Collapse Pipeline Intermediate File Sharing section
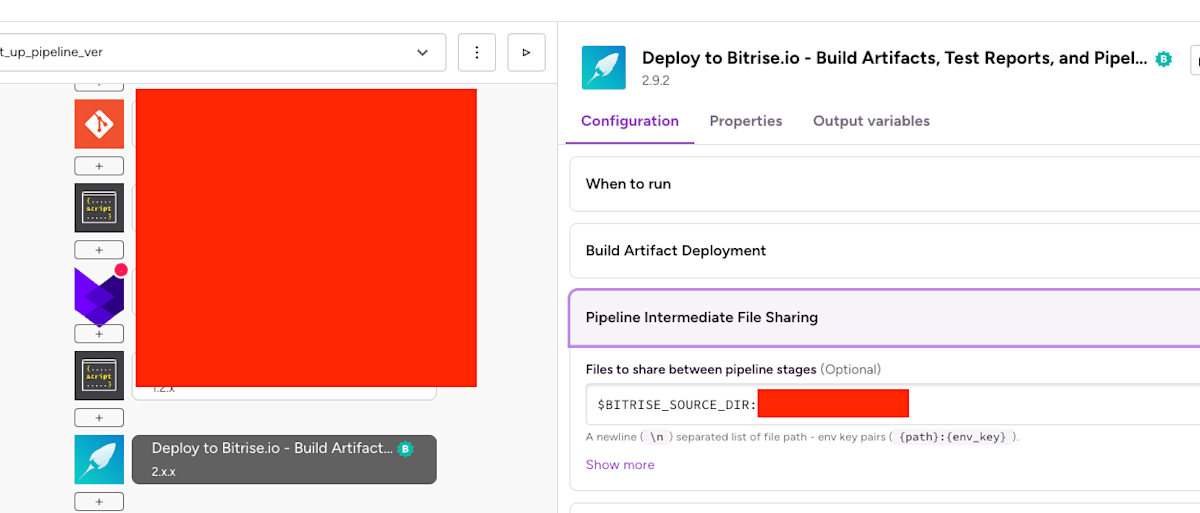Image resolution: width=1200 pixels, height=513 pixels. click(x=885, y=317)
